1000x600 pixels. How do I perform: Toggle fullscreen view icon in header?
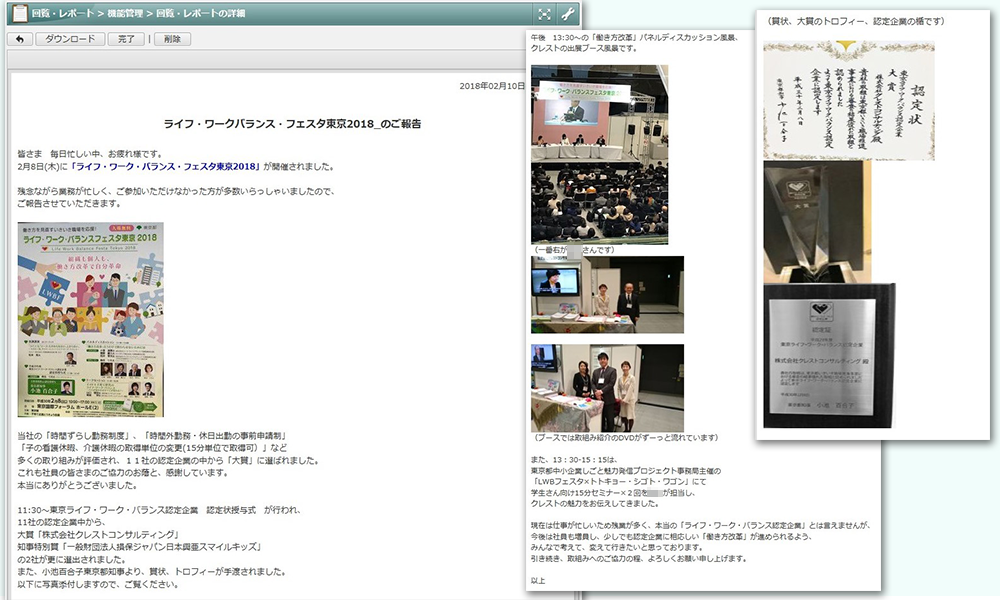(x=544, y=14)
